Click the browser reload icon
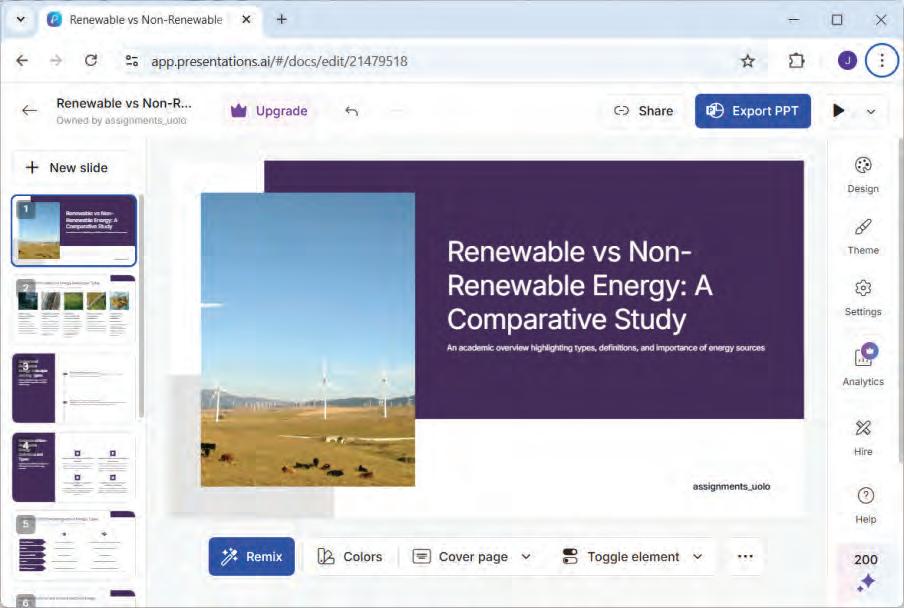This screenshot has width=904, height=608. 91,61
